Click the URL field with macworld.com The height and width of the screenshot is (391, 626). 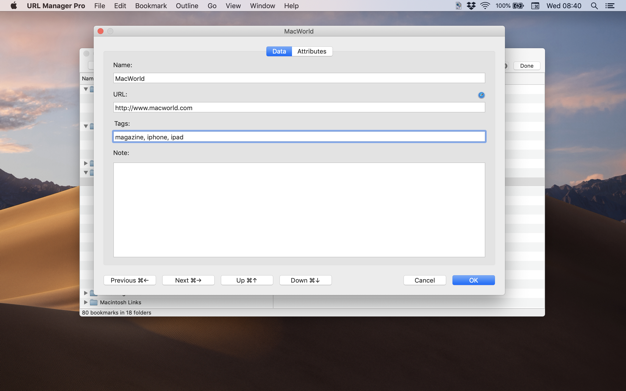[x=299, y=107]
